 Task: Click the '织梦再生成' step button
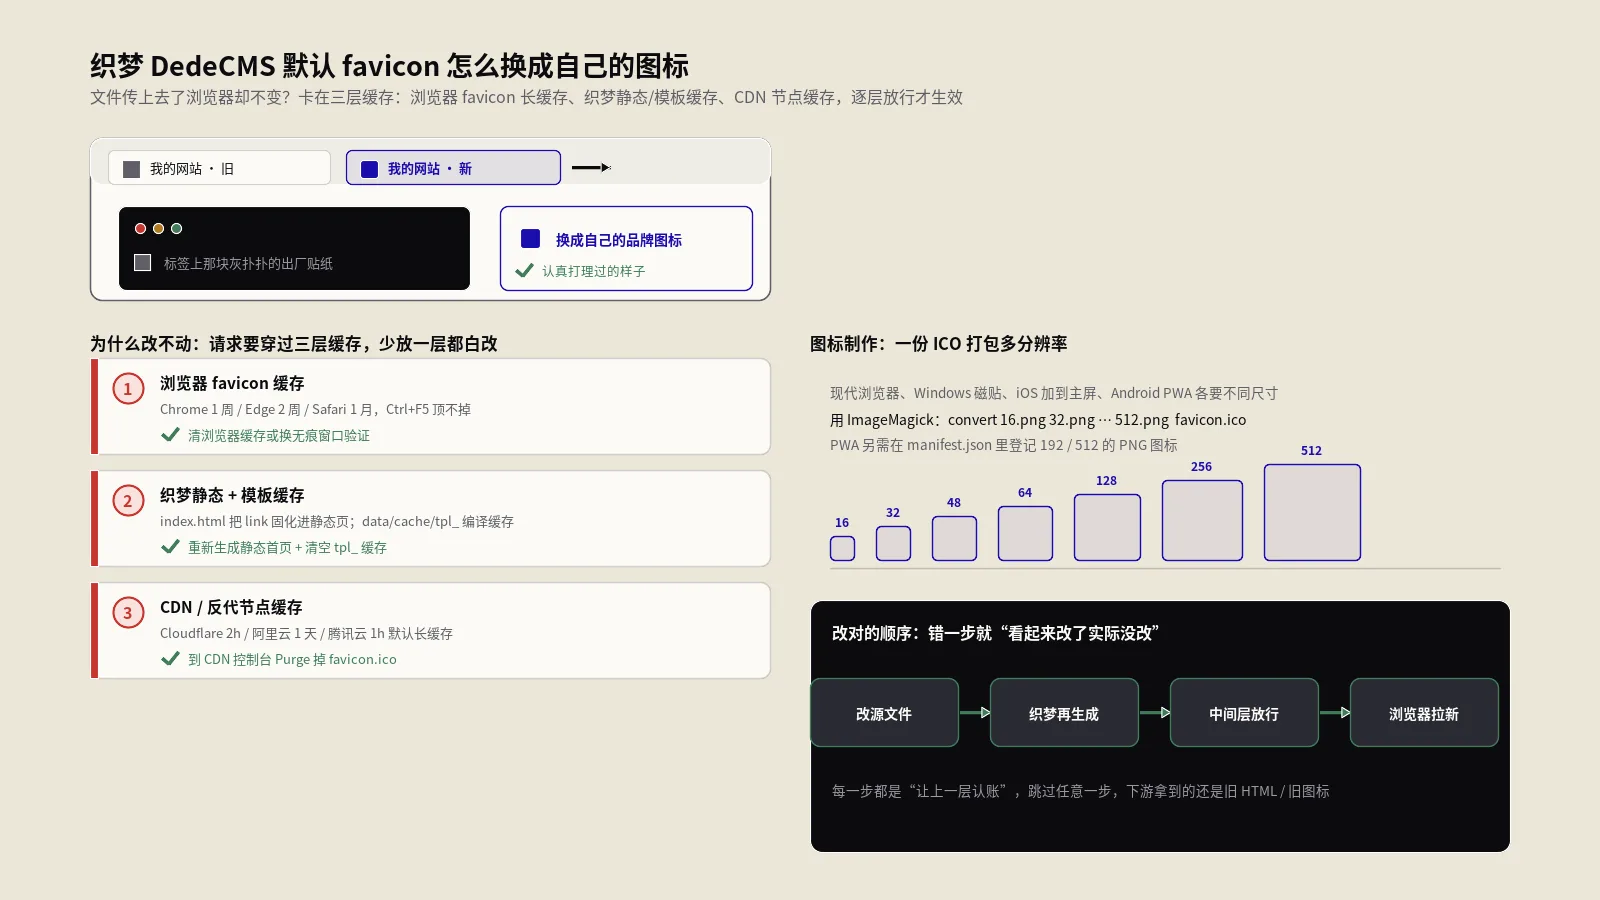pyautogui.click(x=1064, y=712)
